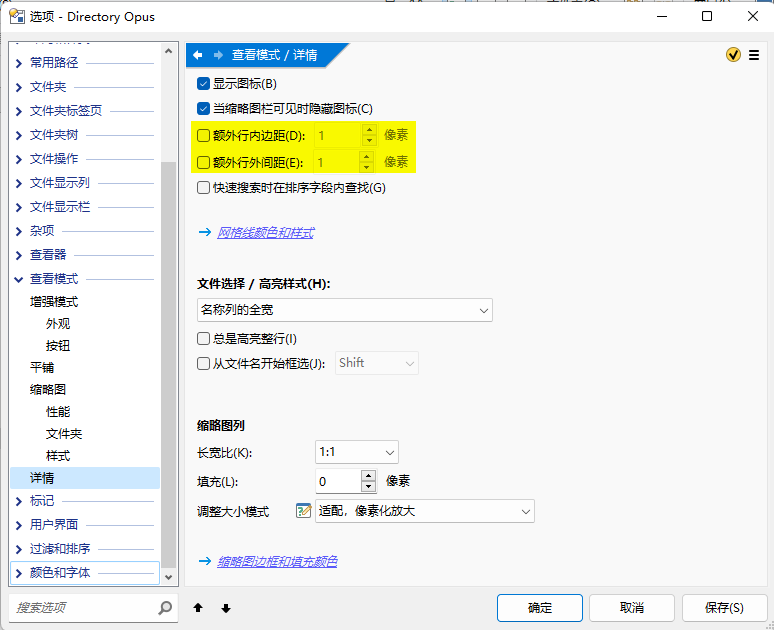Screen dimensions: 774x630
Task: Enable 额外行外间距(E) checkbox
Action: [203, 162]
